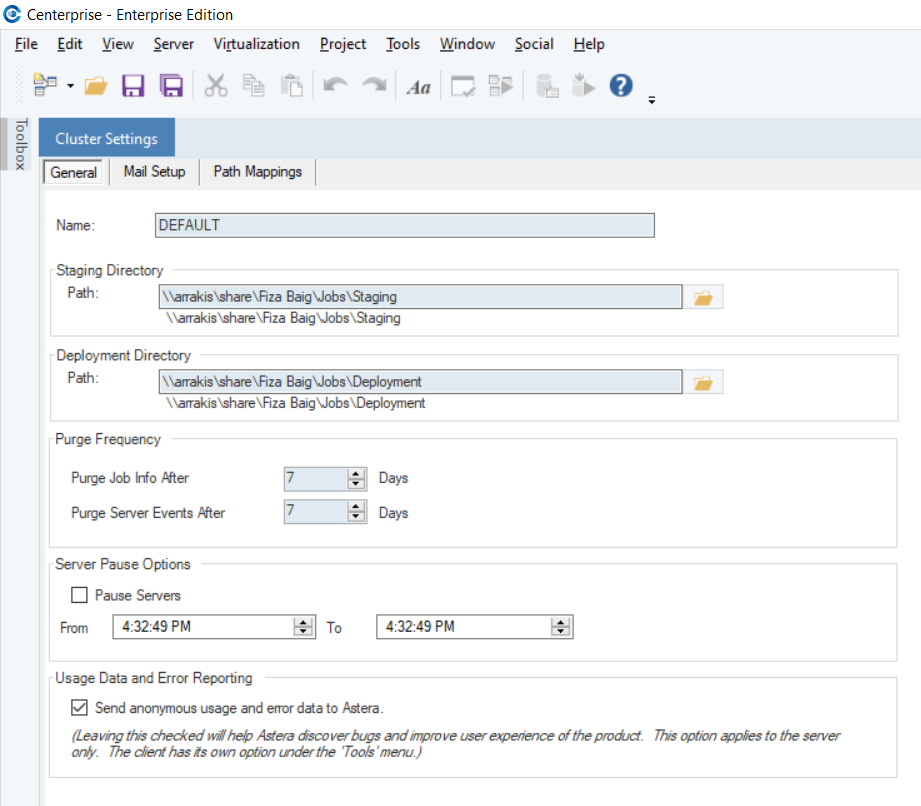Enable the Pause Servers checkbox
This screenshot has width=921, height=806.
80,595
